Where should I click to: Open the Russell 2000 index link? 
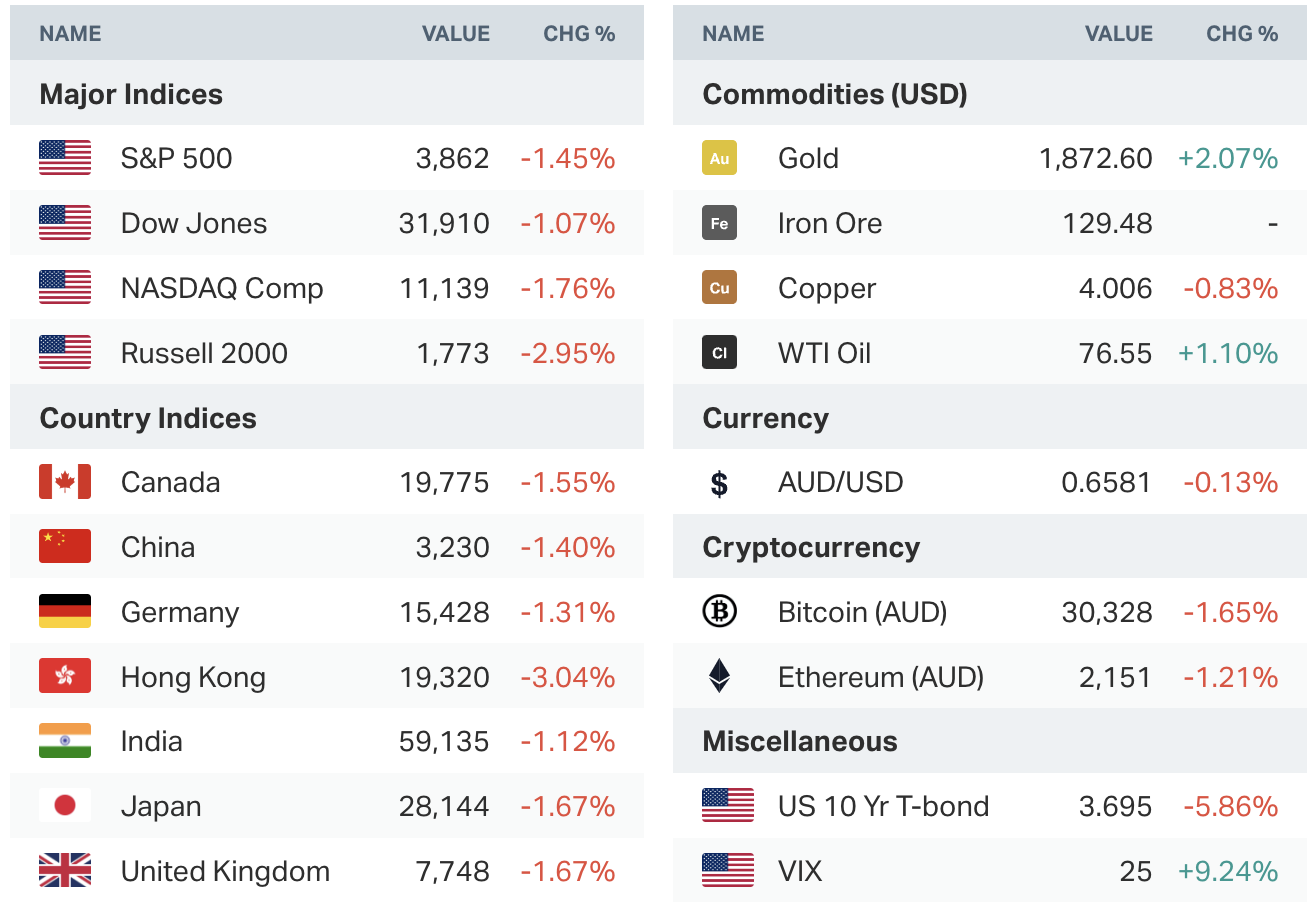204,353
